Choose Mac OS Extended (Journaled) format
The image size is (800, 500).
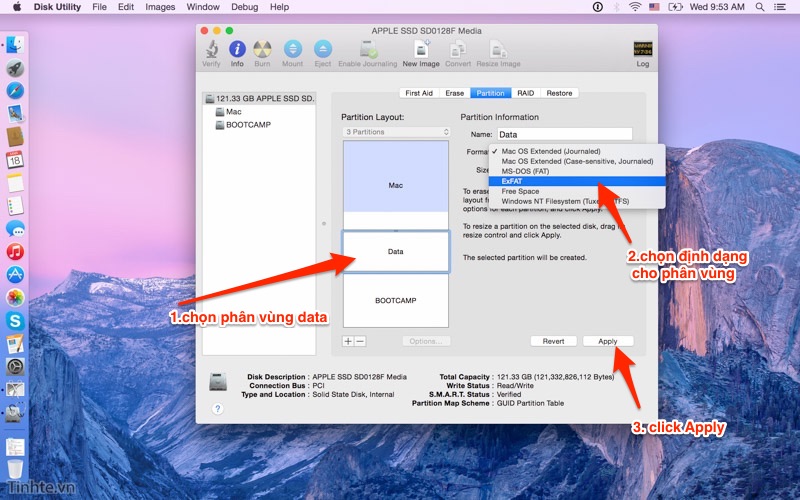pyautogui.click(x=577, y=151)
